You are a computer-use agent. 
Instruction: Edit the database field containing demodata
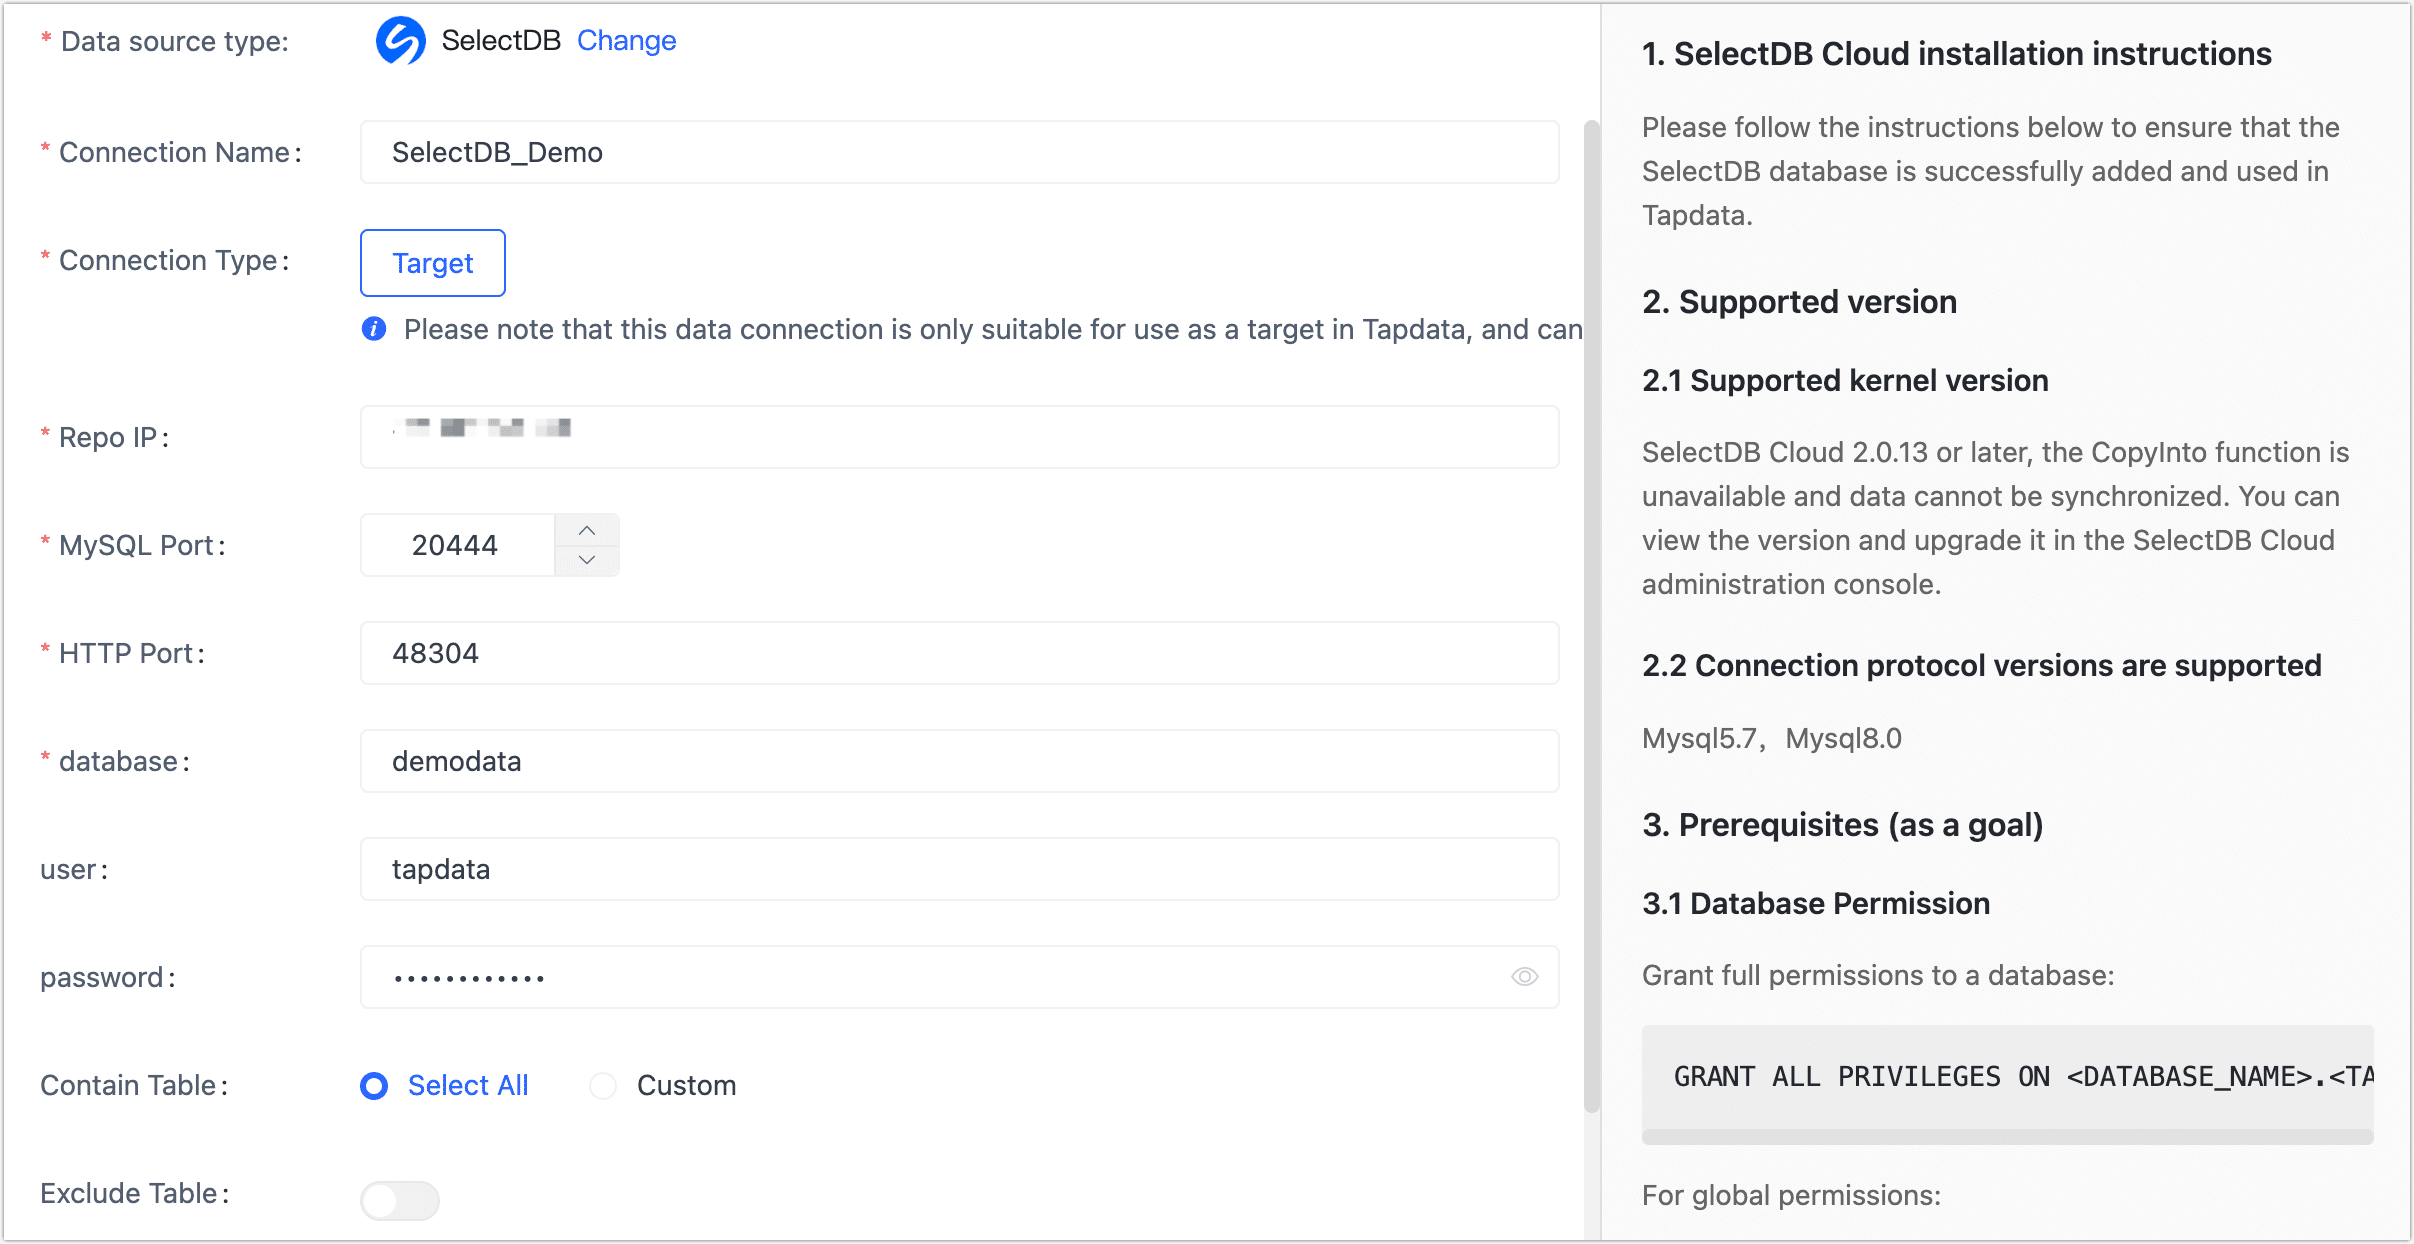(x=958, y=760)
